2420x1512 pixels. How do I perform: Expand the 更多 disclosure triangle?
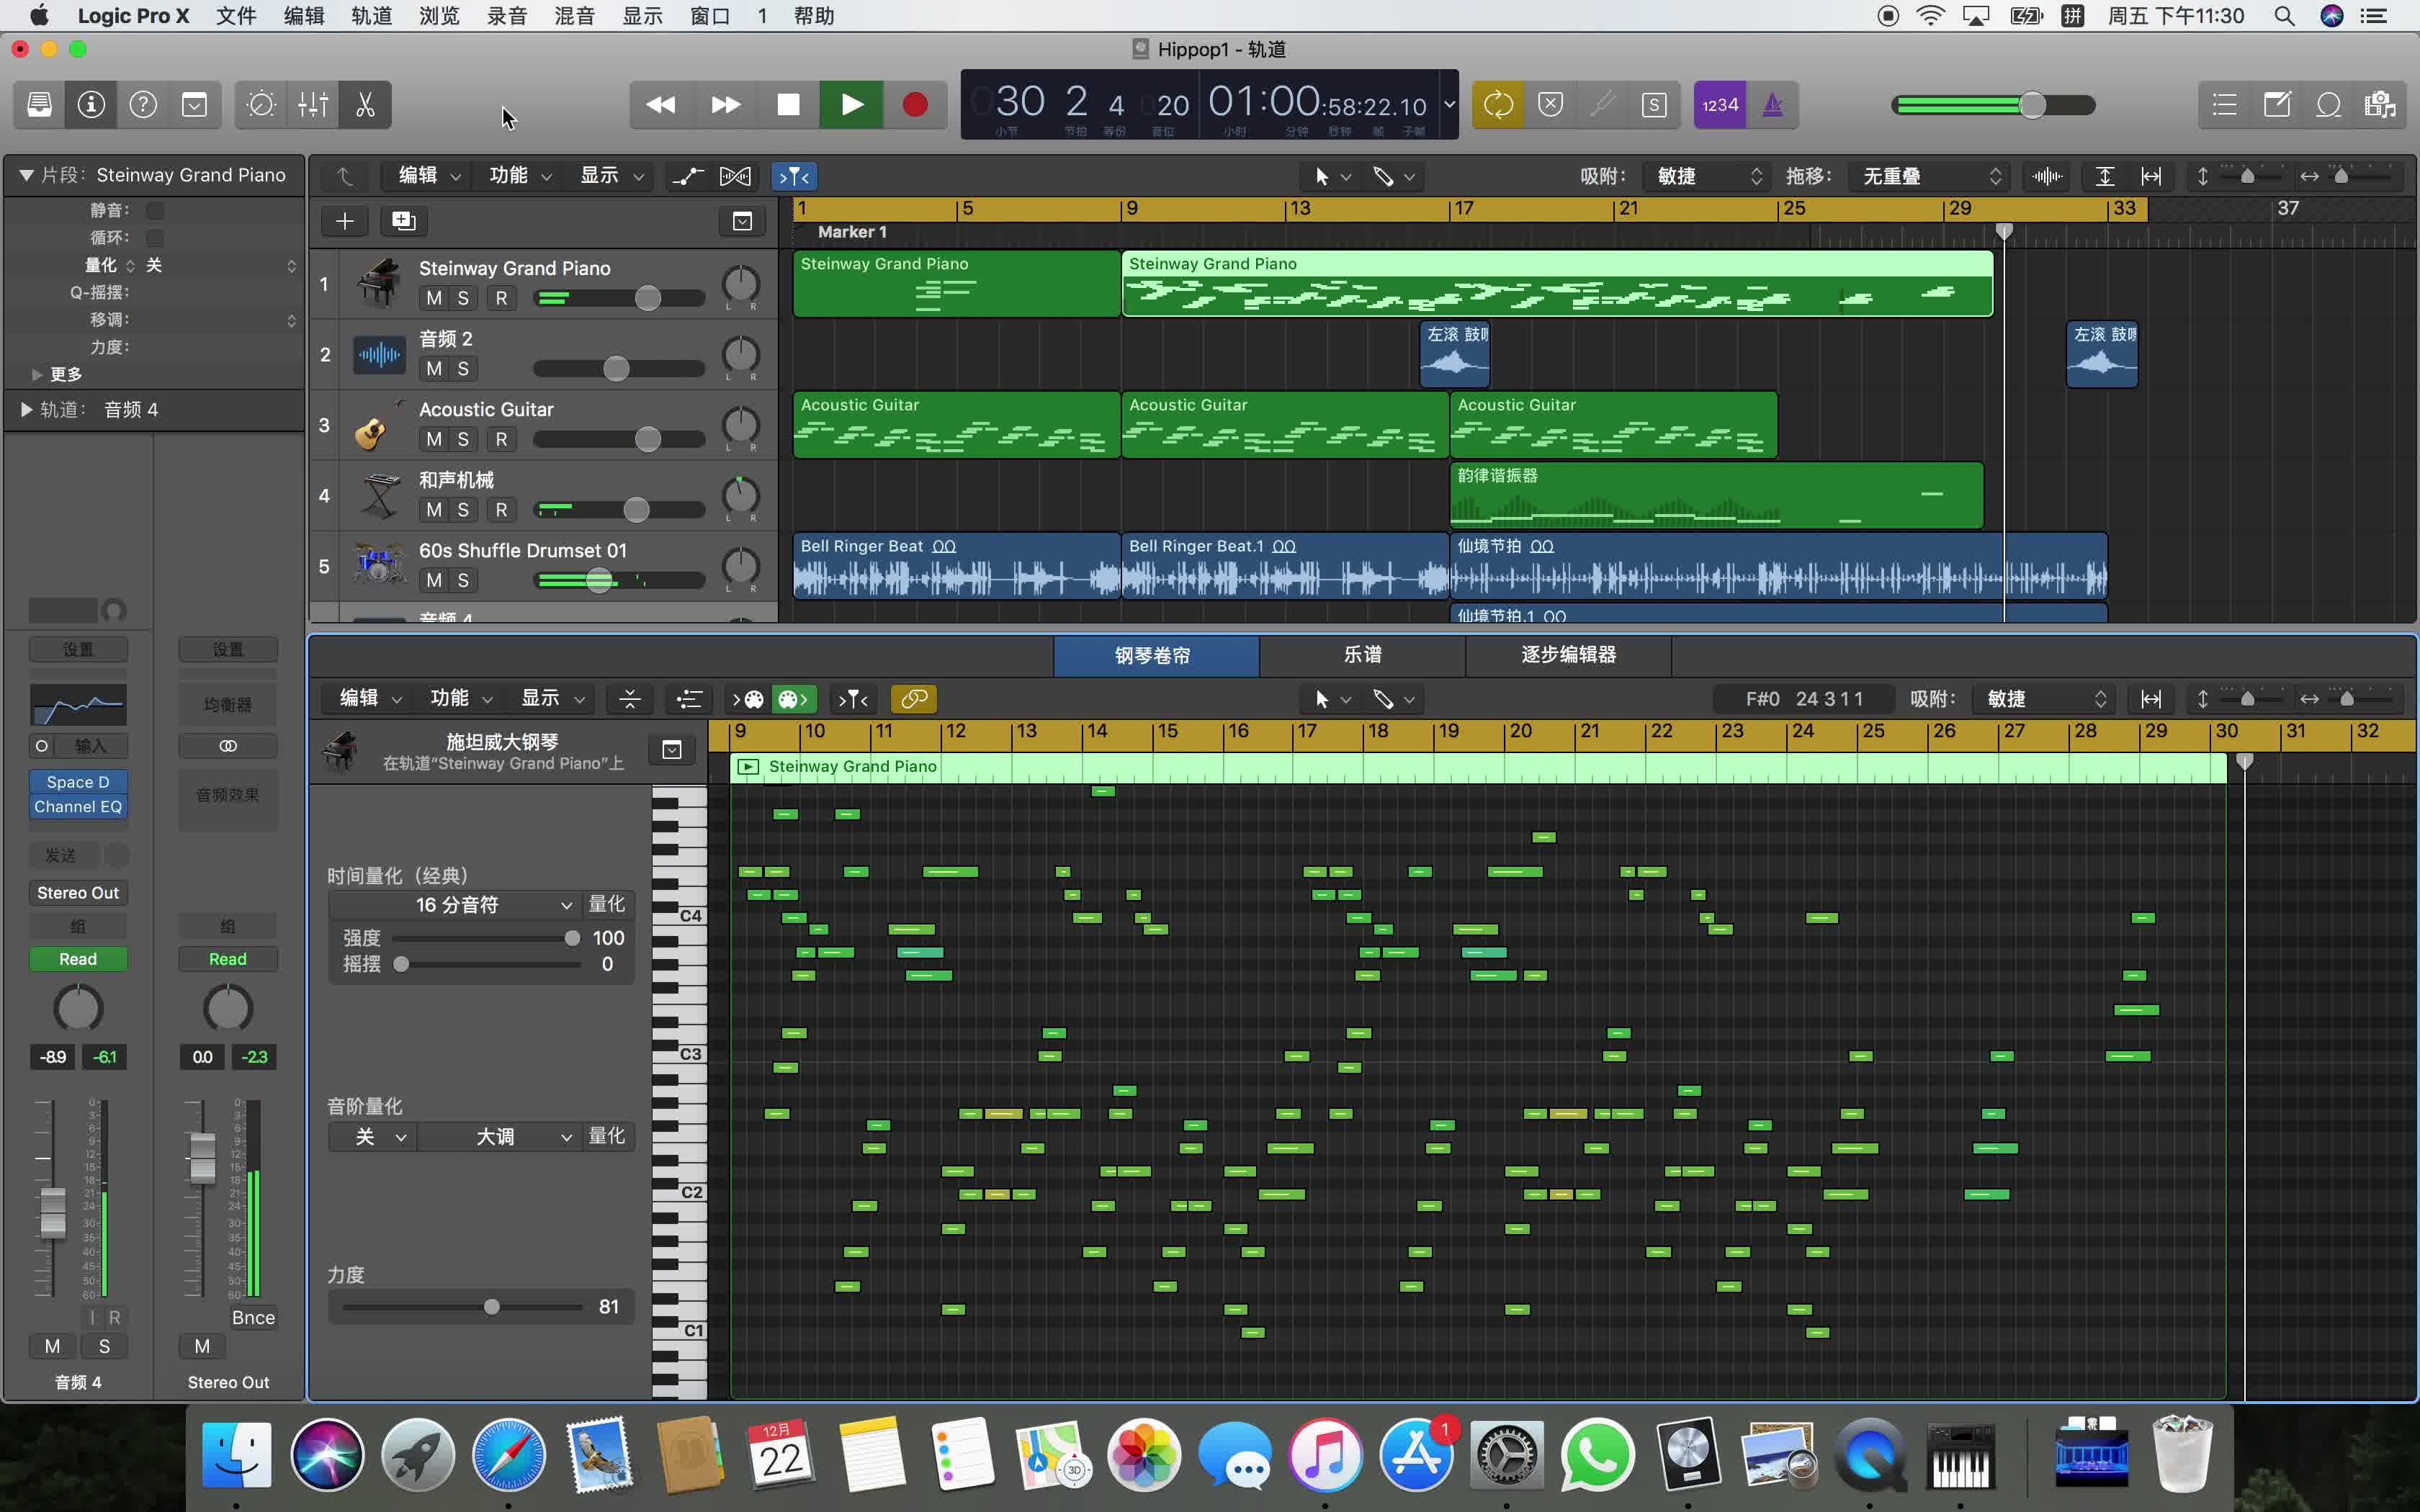pos(37,374)
